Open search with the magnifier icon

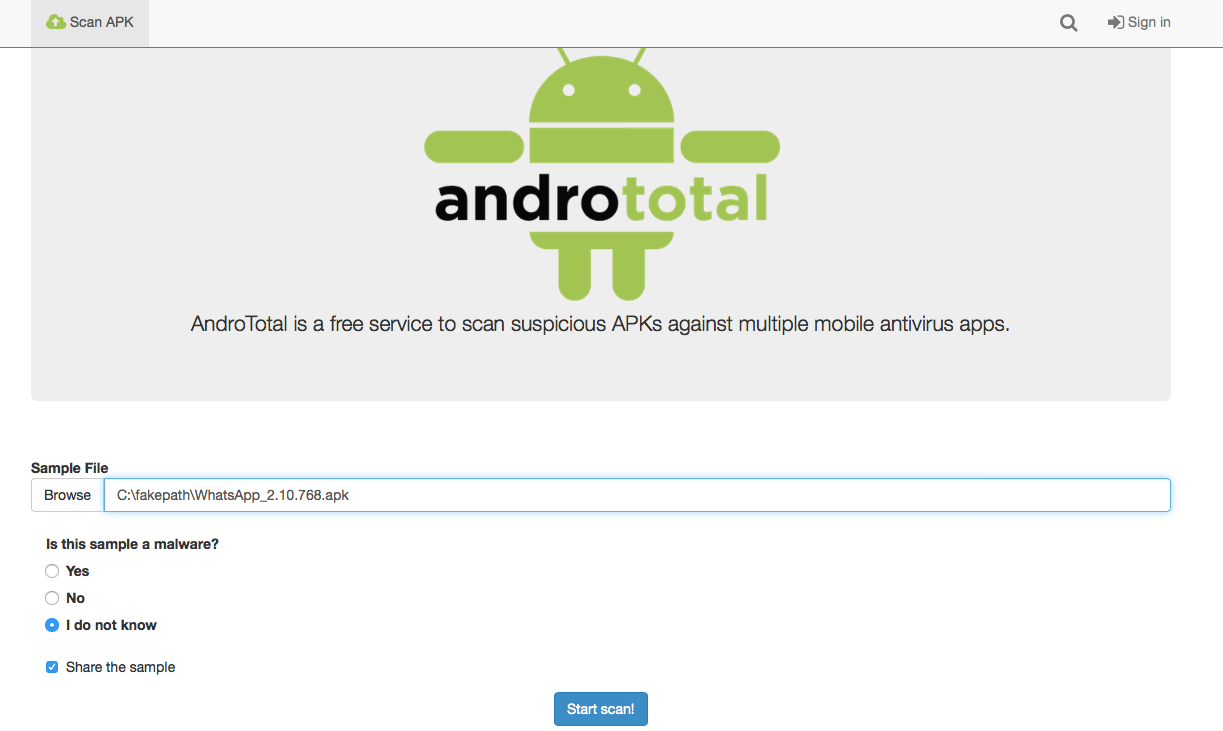tap(1069, 23)
